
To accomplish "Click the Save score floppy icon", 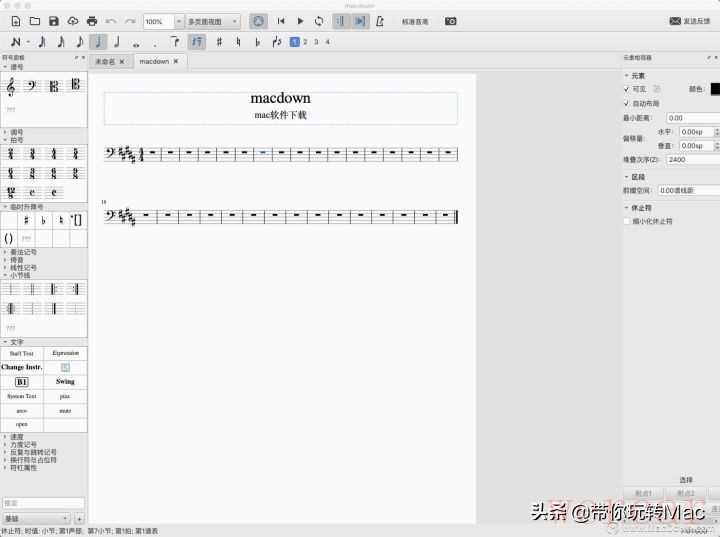I will tap(54, 21).
